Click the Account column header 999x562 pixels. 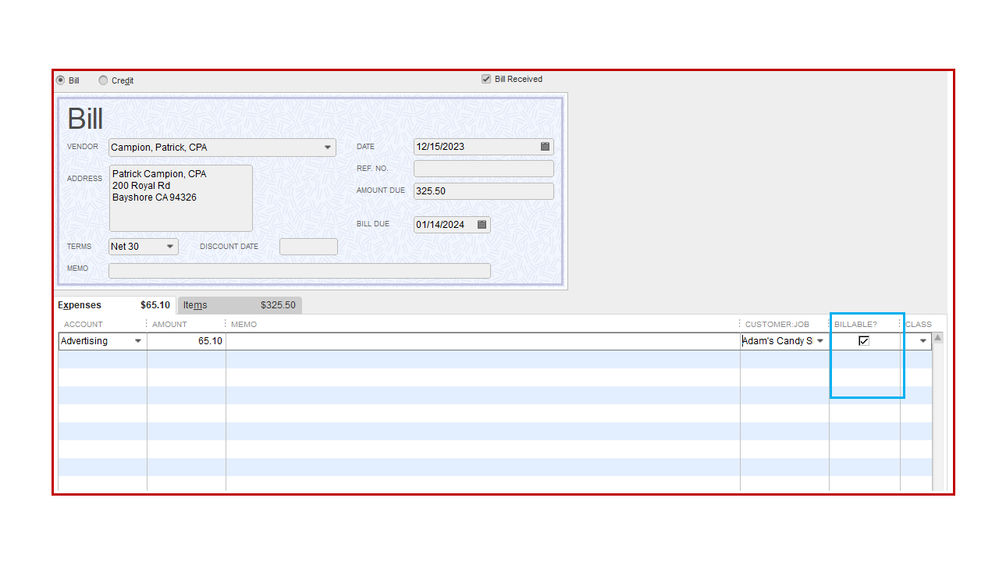[x=83, y=324]
